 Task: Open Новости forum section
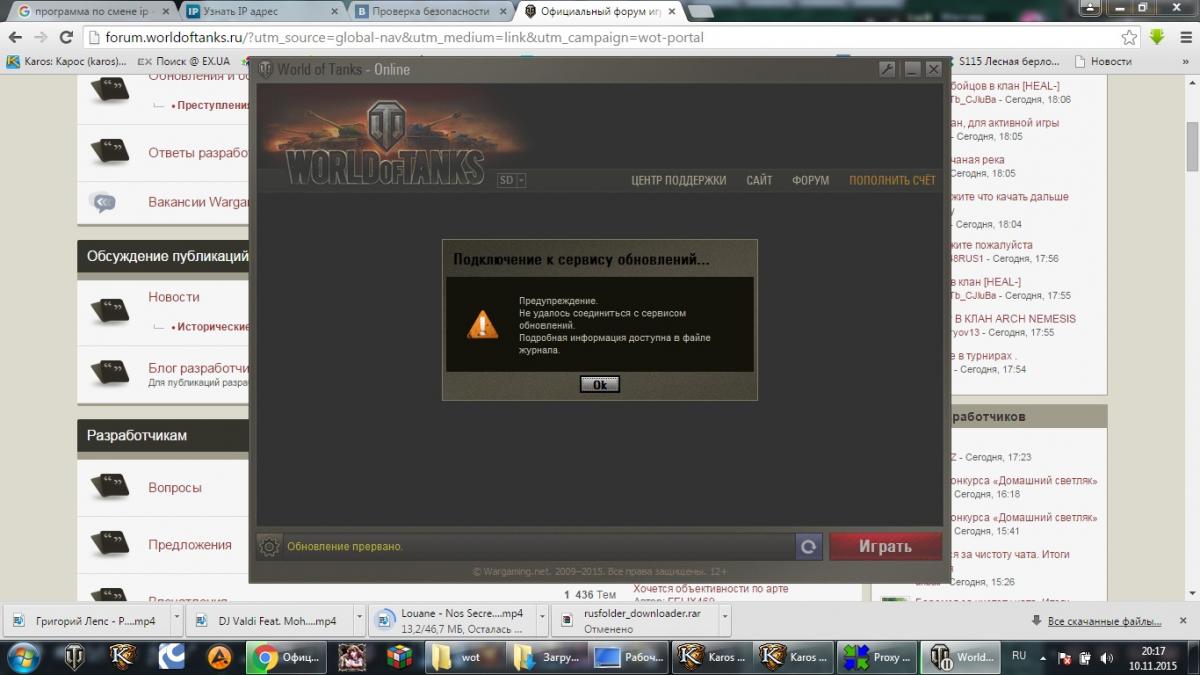tap(174, 297)
